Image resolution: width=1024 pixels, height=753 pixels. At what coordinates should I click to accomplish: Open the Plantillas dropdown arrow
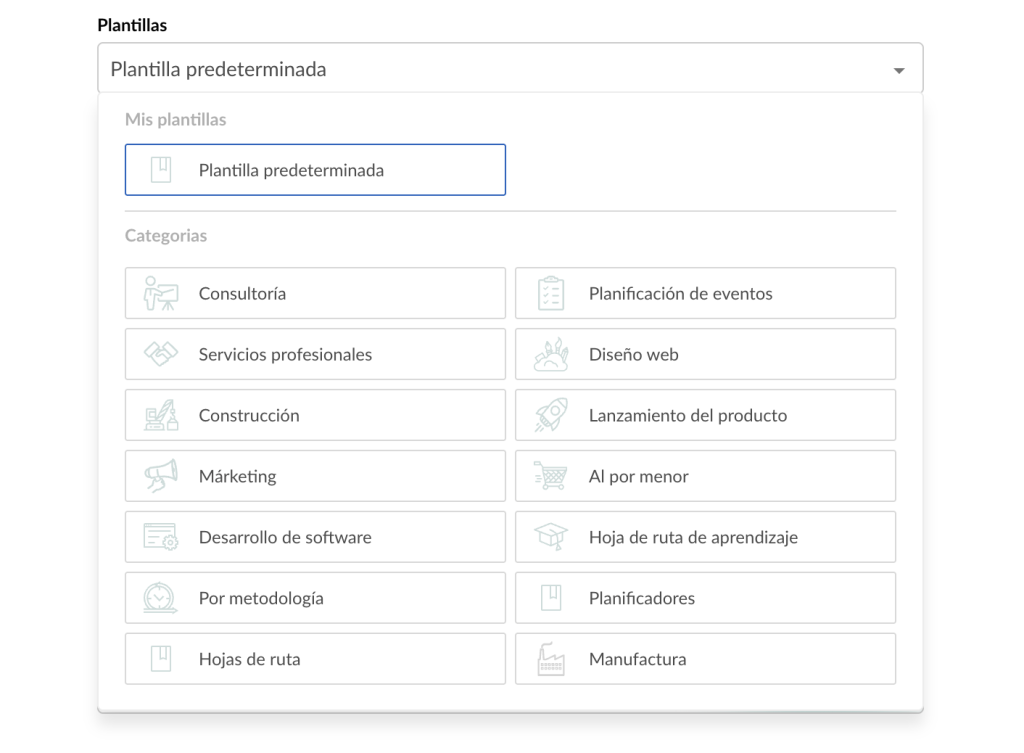899,71
